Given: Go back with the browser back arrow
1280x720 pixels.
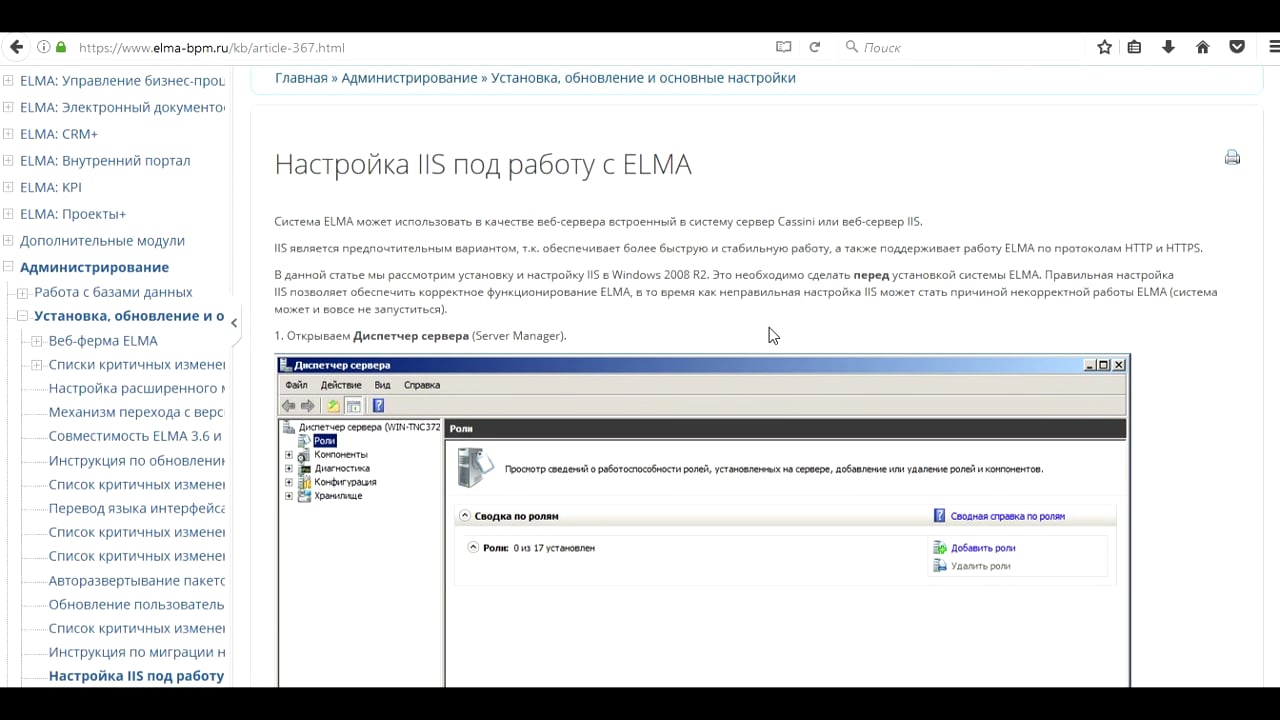Looking at the screenshot, I should click(16, 47).
